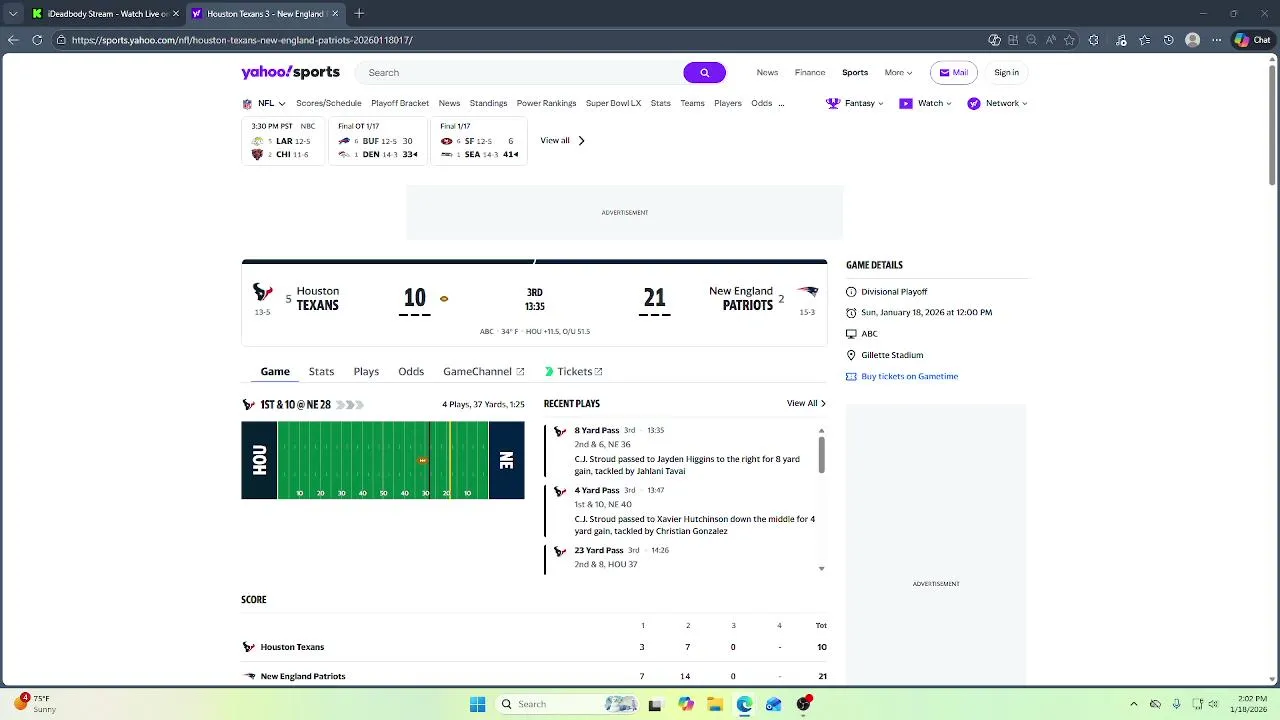The image size is (1280, 720).
Task: Click the New England Patriots team logo
Action: coord(807,292)
